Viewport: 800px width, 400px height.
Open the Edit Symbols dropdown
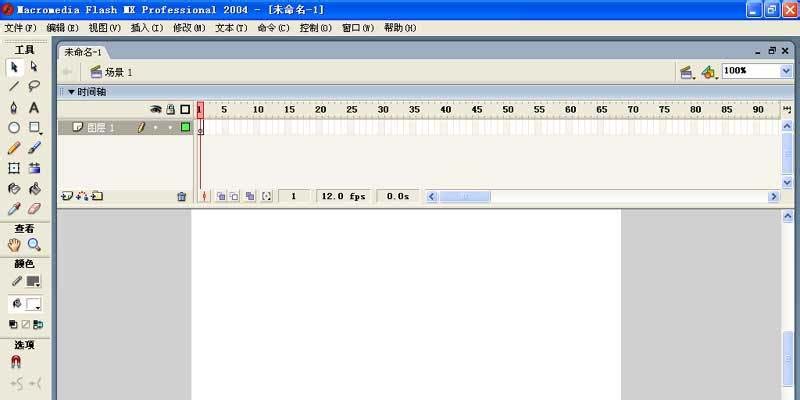708,73
